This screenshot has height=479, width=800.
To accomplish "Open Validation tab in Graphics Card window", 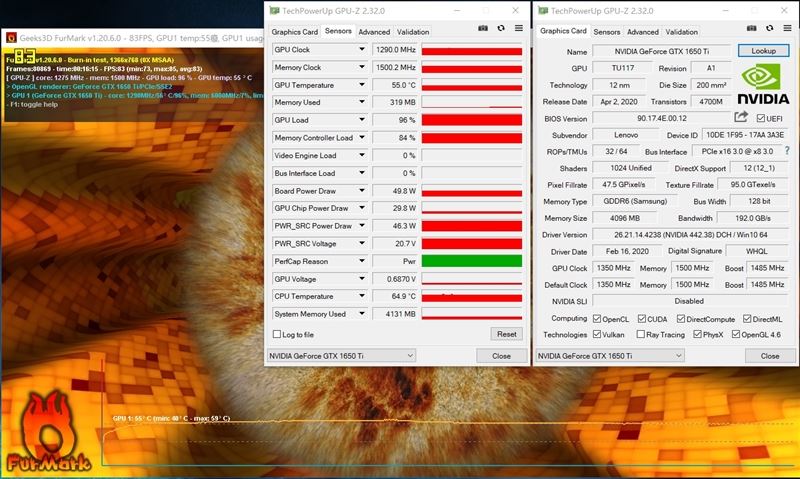I will [x=681, y=32].
